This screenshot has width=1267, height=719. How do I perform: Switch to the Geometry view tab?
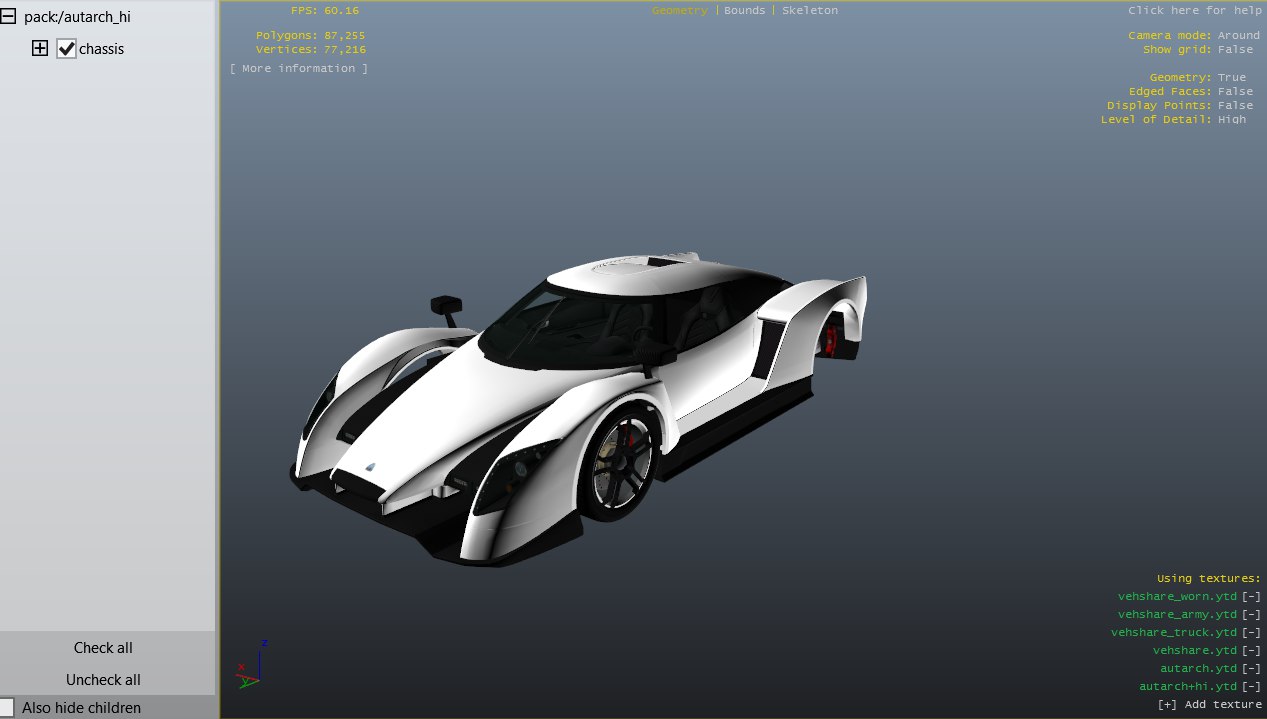[679, 10]
